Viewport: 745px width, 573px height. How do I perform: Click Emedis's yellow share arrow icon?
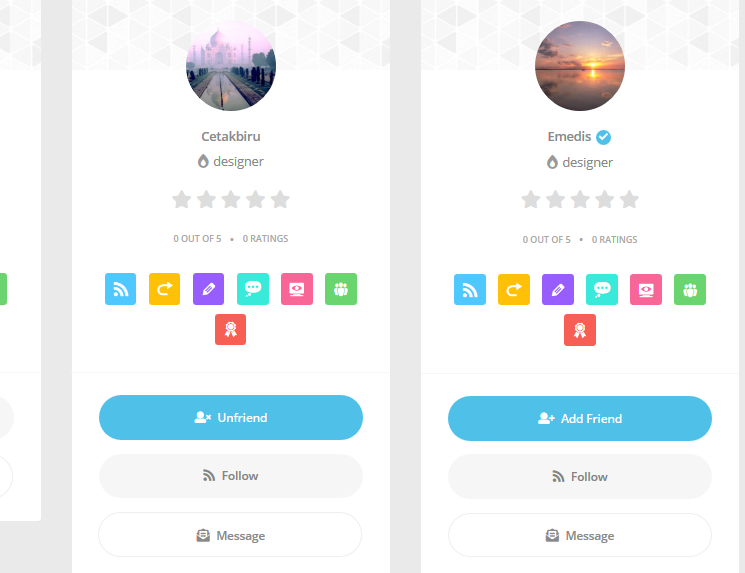point(514,289)
